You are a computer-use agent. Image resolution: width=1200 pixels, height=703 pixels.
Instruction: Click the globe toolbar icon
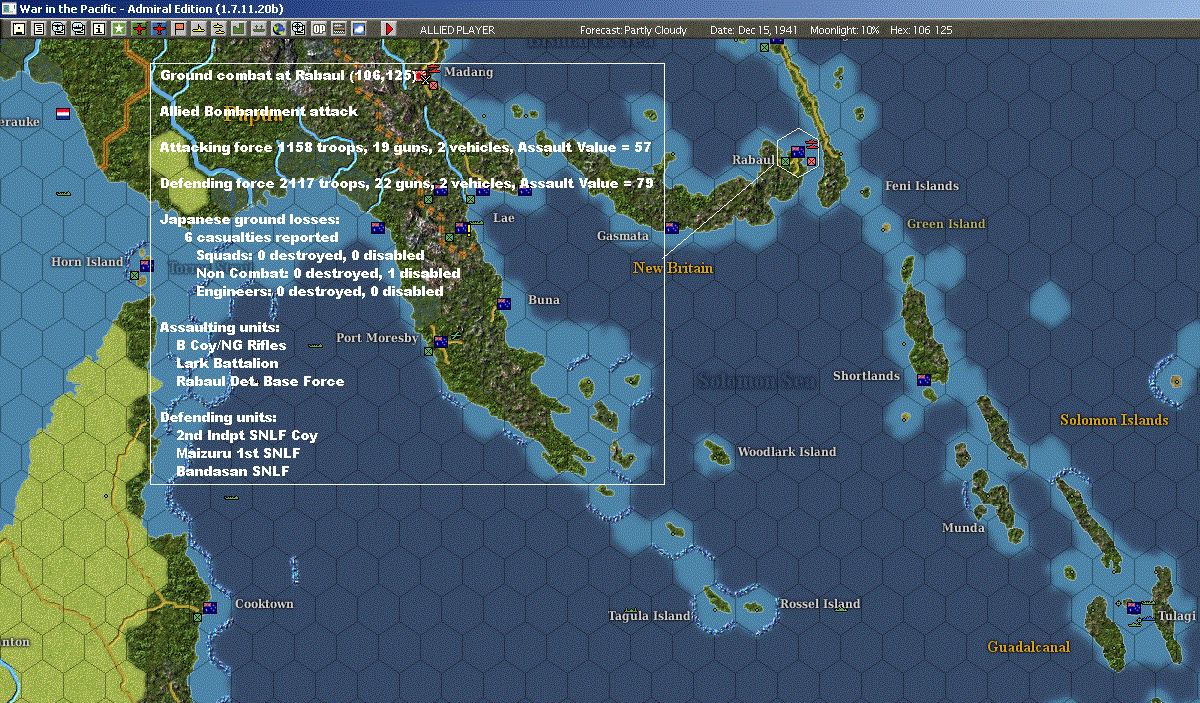[278, 29]
